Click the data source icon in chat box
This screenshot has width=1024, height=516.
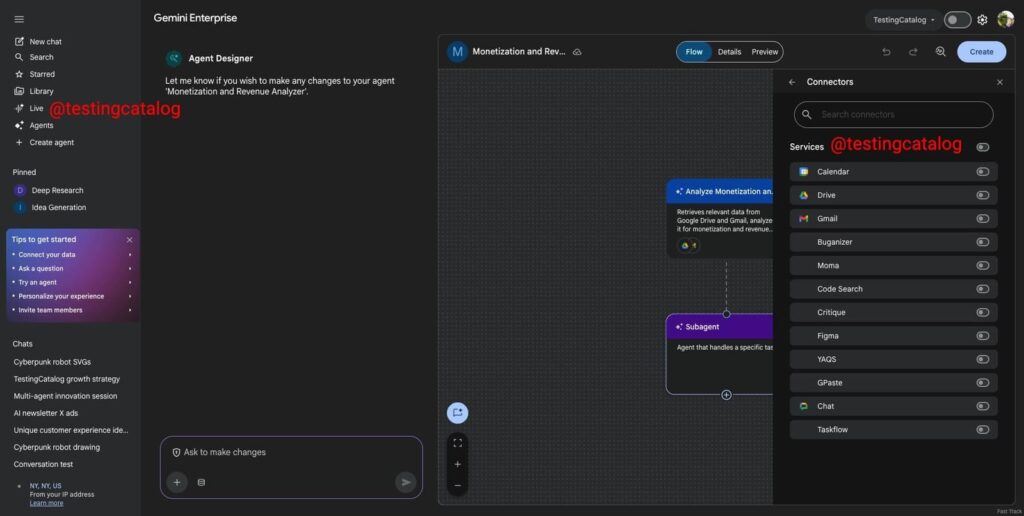[x=201, y=482]
